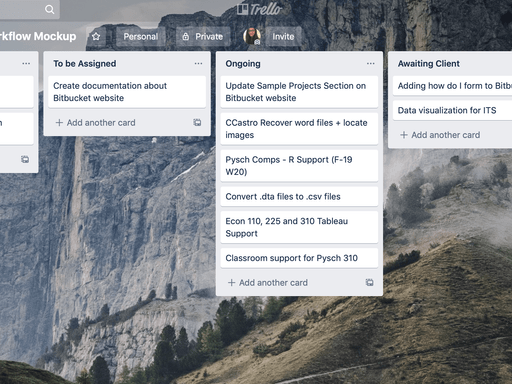This screenshot has width=512, height=384.
Task: Star the Workflow Mockup board
Action: [96, 36]
